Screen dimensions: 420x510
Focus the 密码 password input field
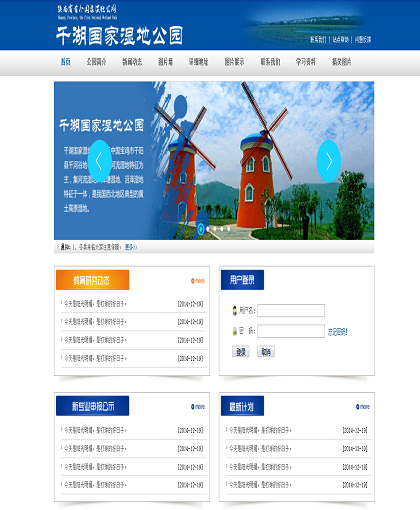291,331
